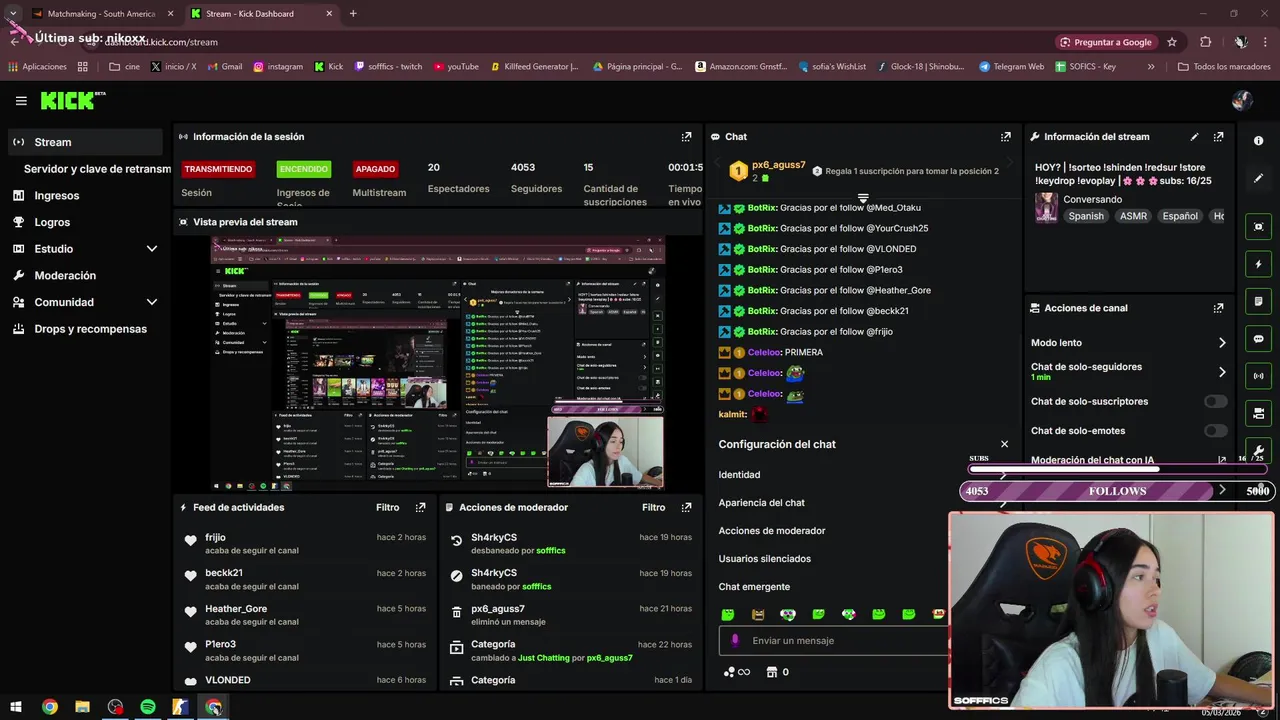This screenshot has width=1280, height=720.
Task: Bookmark this page with the star icon
Action: [x=1172, y=42]
